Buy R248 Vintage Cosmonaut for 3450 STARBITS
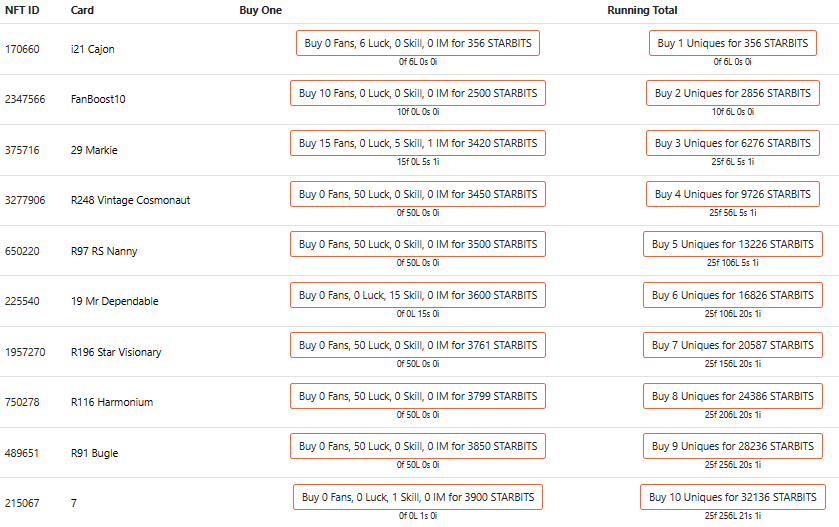 418,194
